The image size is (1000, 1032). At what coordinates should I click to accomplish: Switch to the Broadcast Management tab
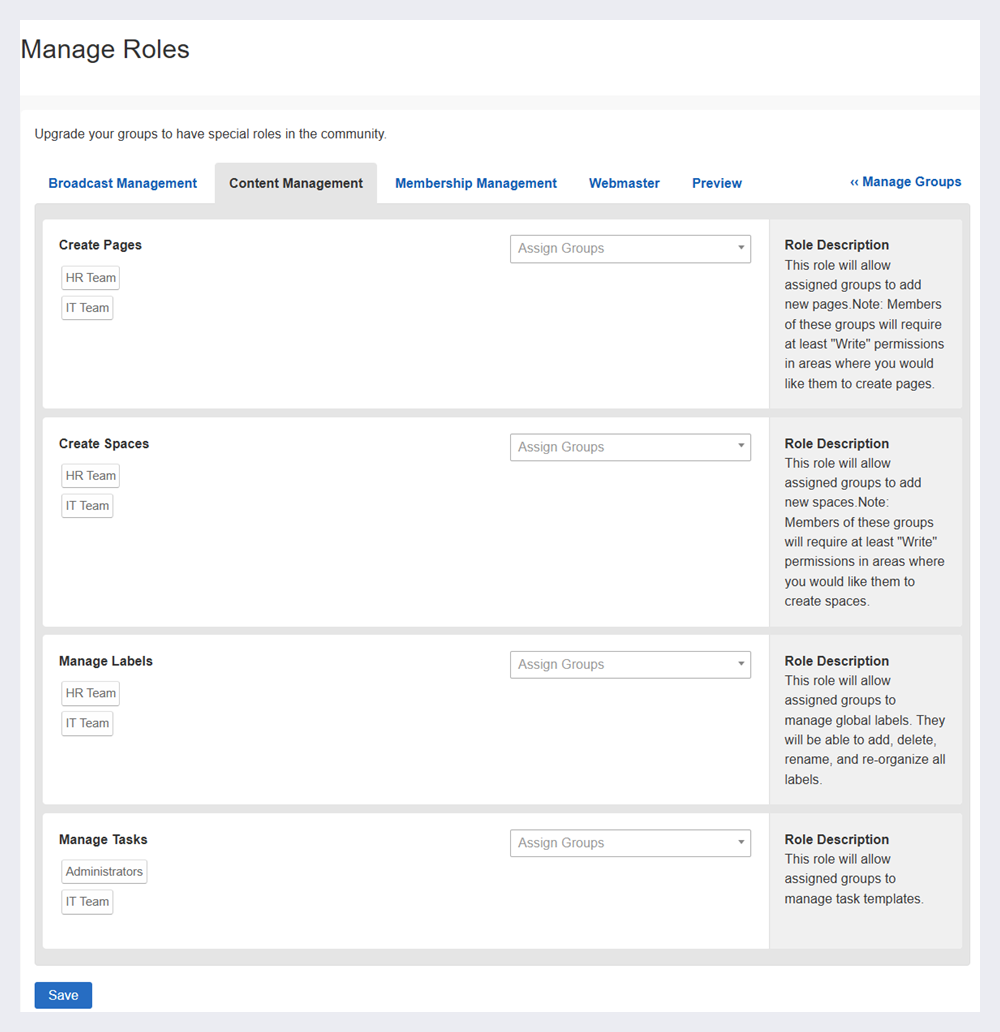coord(122,183)
